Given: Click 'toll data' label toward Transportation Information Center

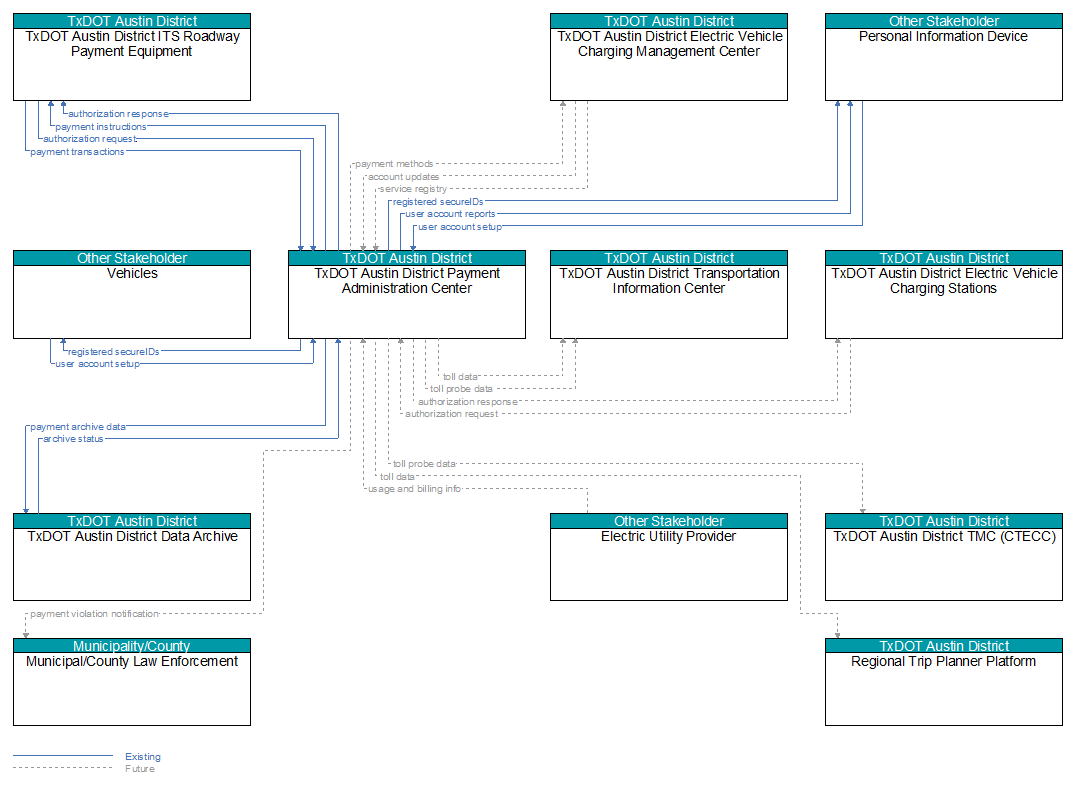Looking at the screenshot, I should (461, 377).
